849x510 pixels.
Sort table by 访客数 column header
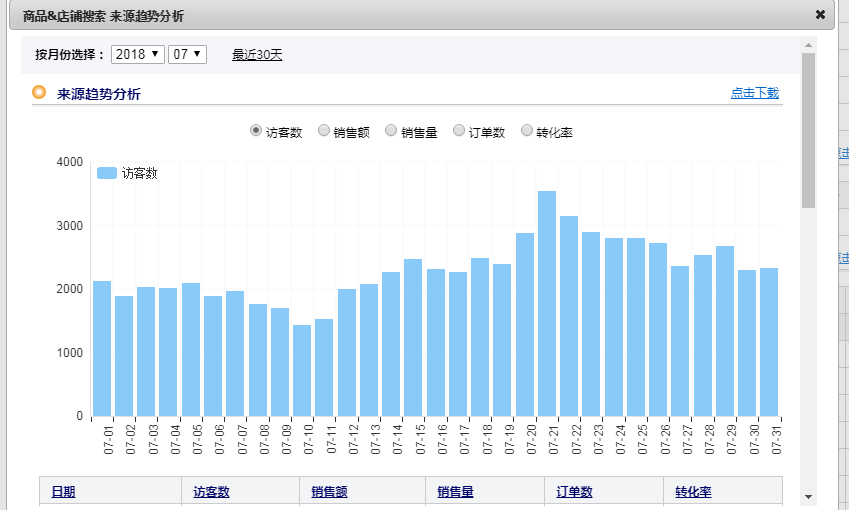[x=211, y=492]
